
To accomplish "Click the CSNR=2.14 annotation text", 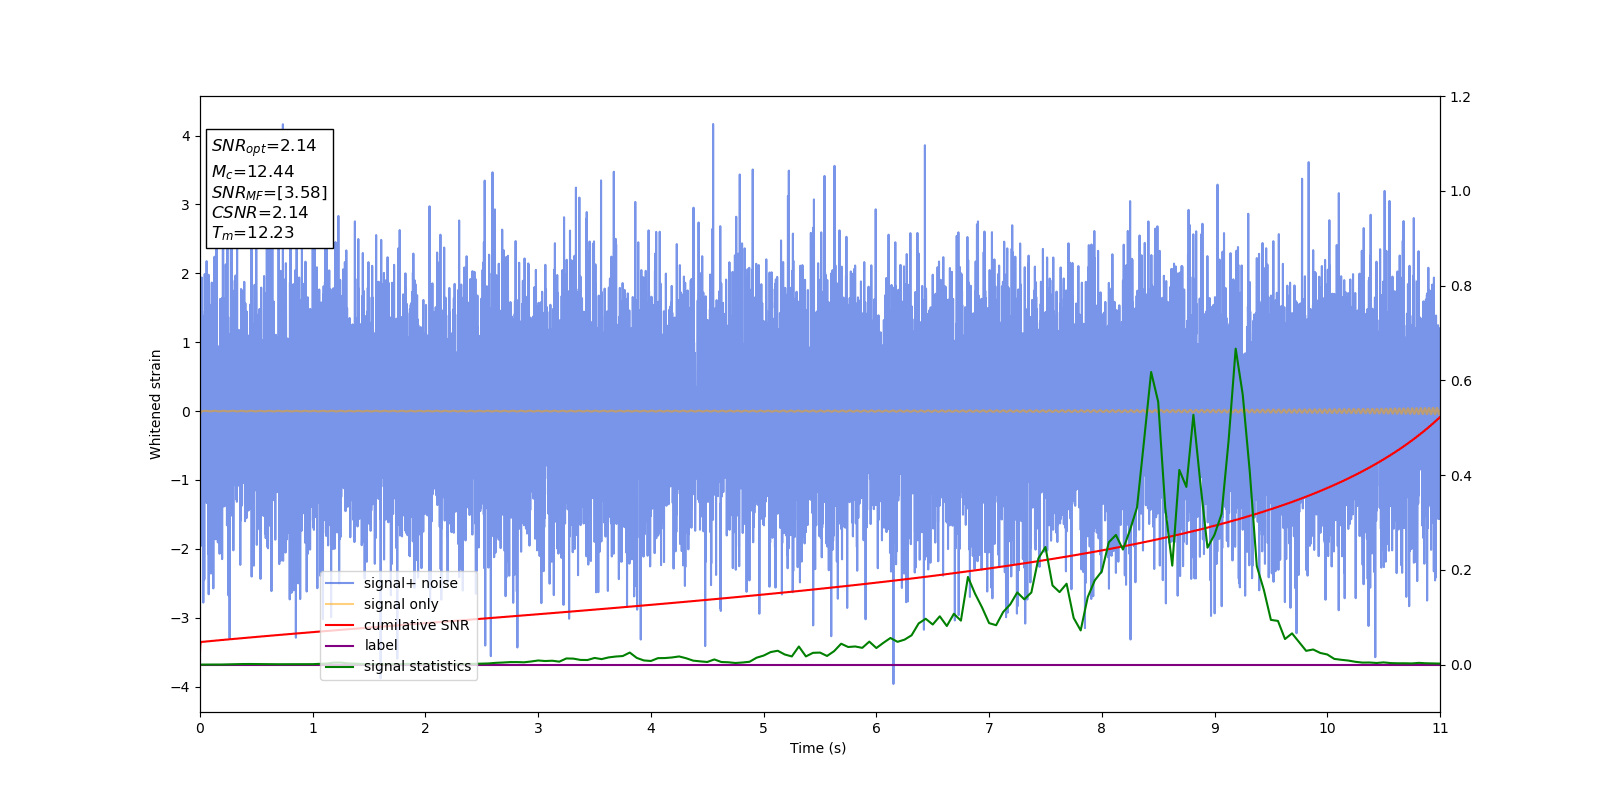I will (x=260, y=212).
